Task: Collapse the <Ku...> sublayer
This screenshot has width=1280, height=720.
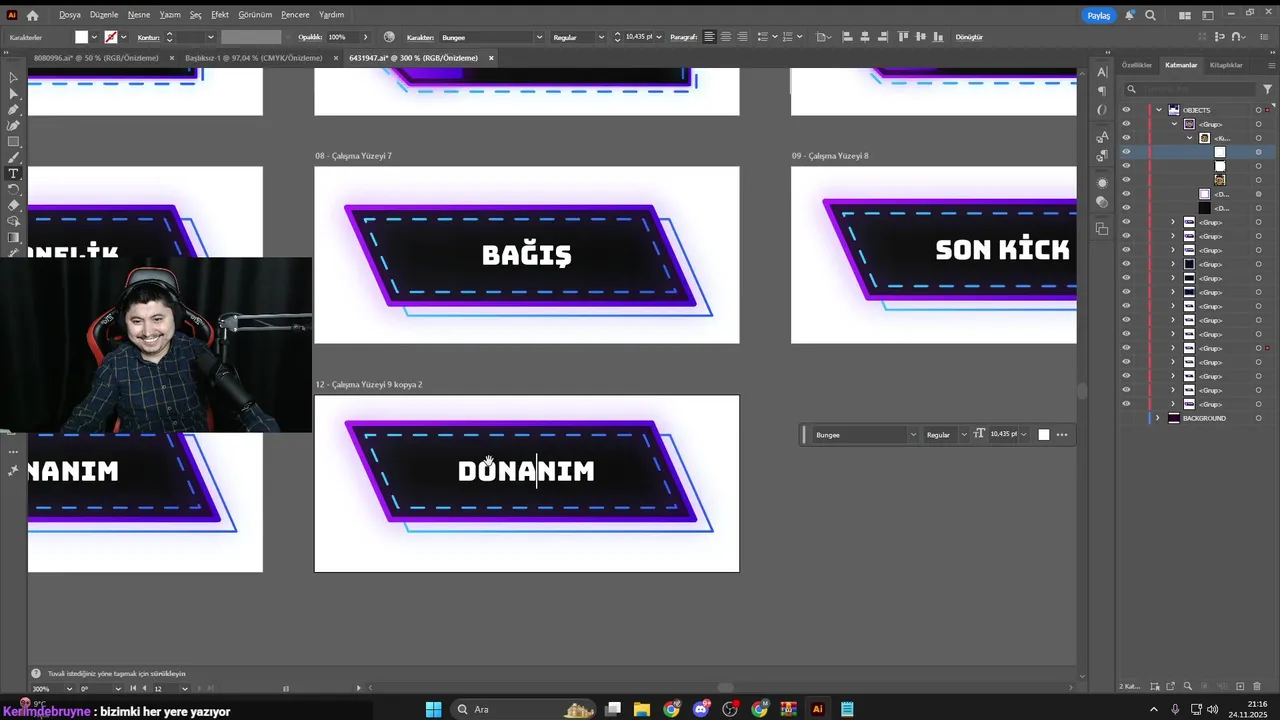Action: 1189,138
